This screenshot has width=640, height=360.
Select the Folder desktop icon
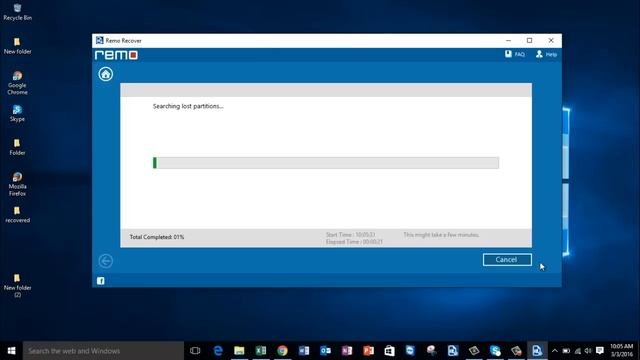pyautogui.click(x=17, y=147)
